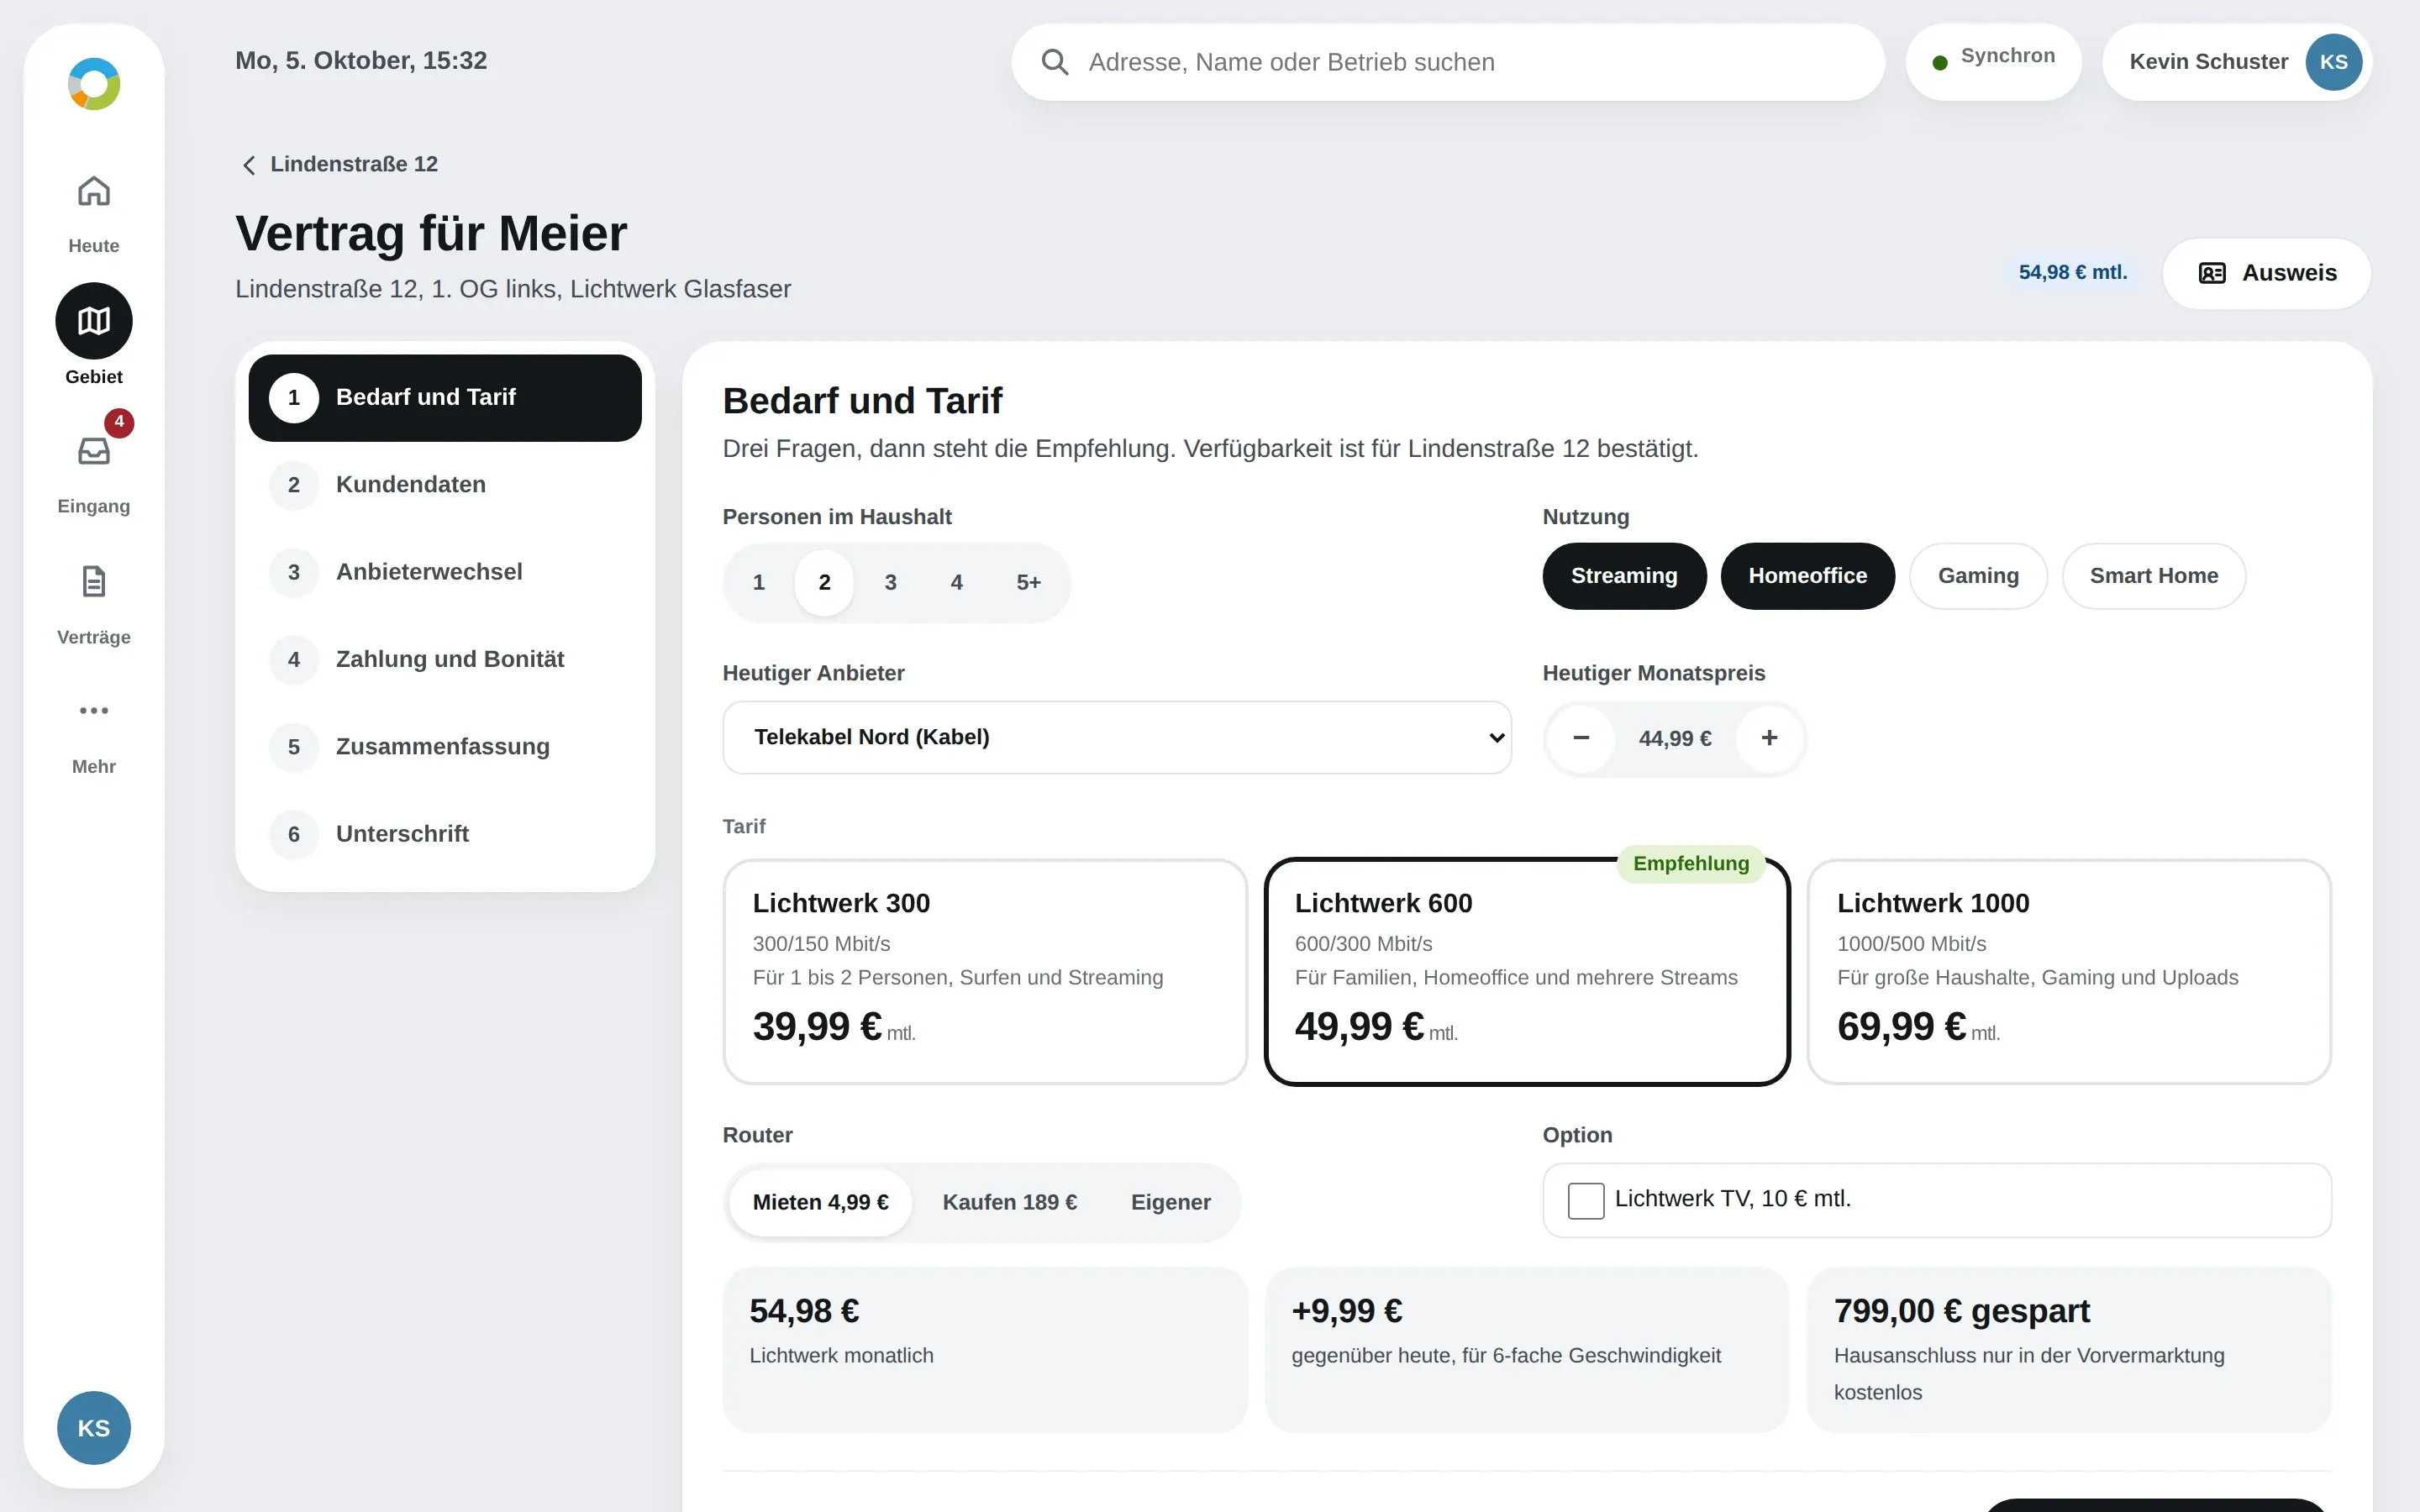Viewport: 2420px width, 1512px height.
Task: Choose the Lichtwerk 600 tariff card
Action: pos(1527,971)
